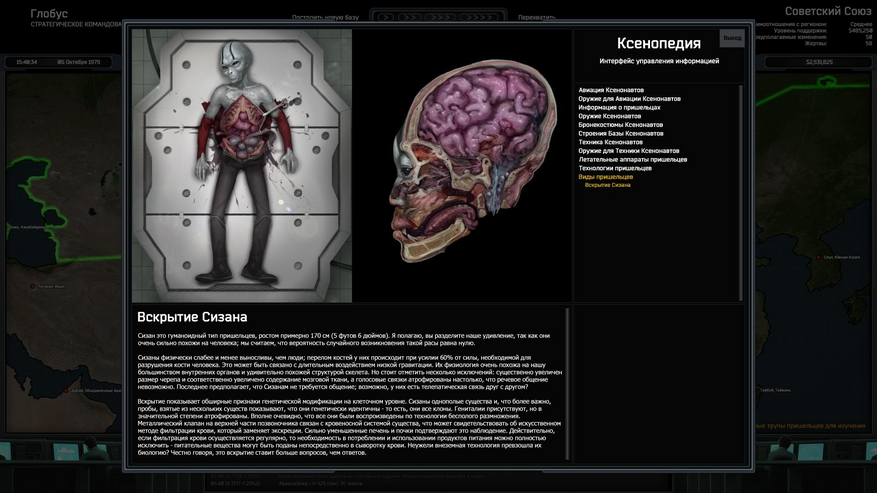Screen dimensions: 877x493
Task: Click the Ксенопедия panel title
Action: coord(658,43)
